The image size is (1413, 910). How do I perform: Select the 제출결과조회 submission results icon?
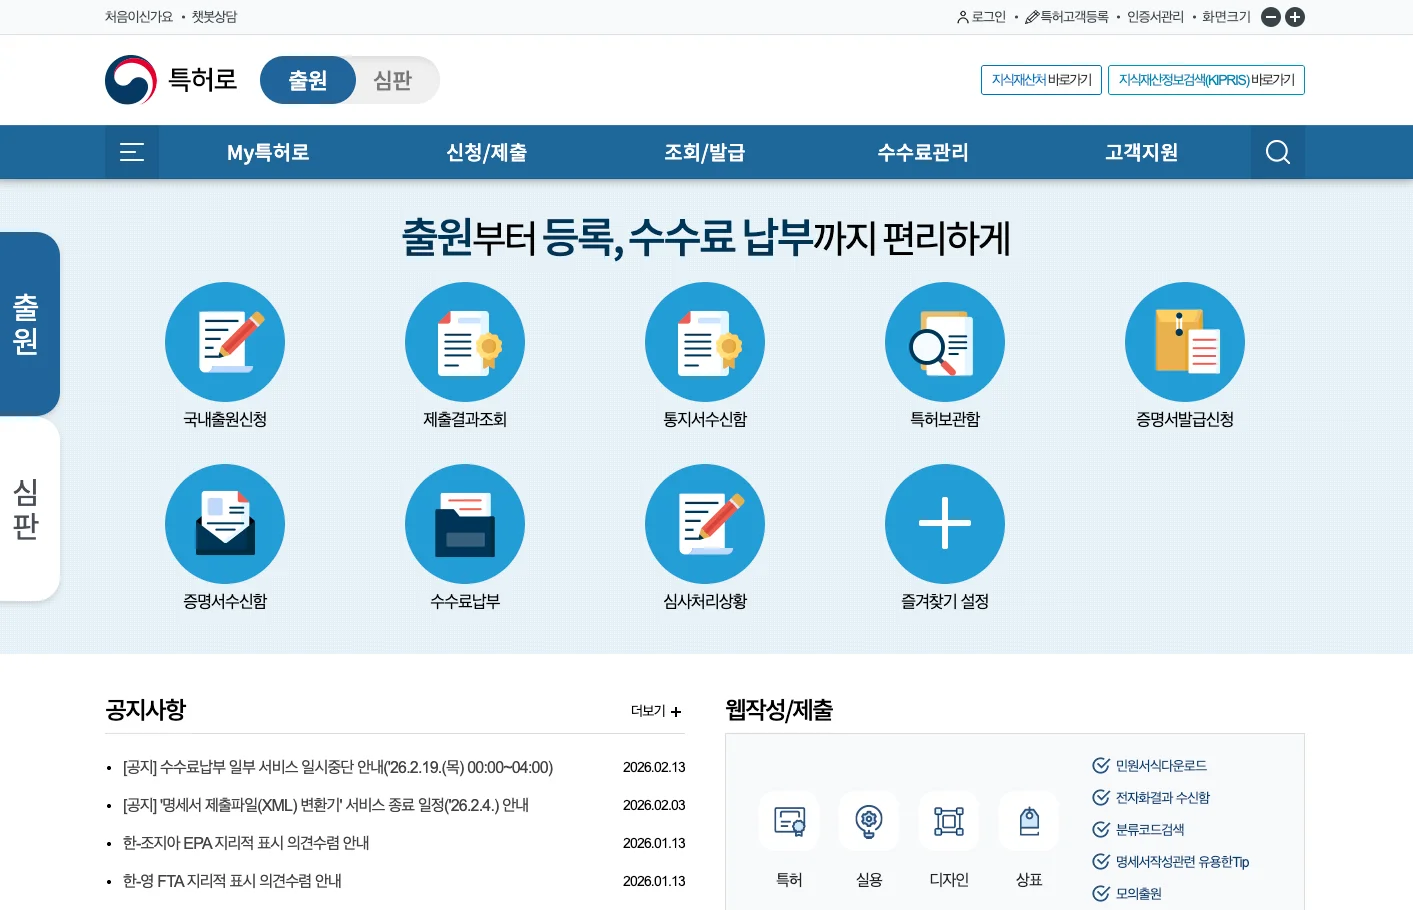[x=465, y=341]
